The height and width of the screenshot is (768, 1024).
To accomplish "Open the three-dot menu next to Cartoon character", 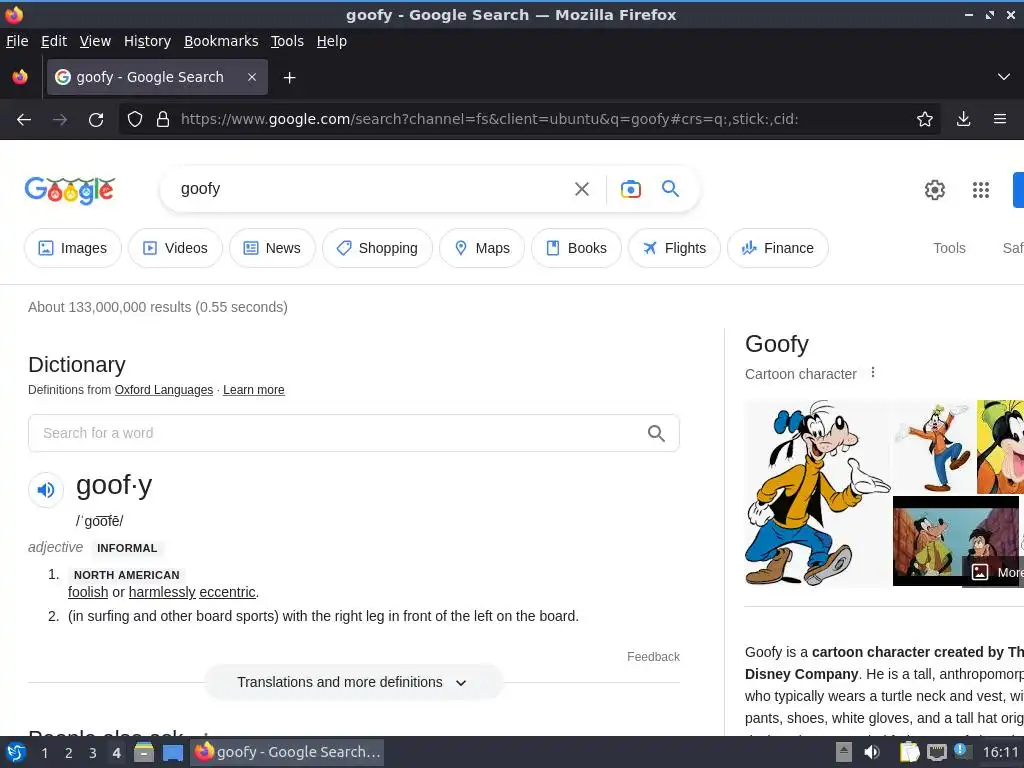I will click(x=873, y=373).
